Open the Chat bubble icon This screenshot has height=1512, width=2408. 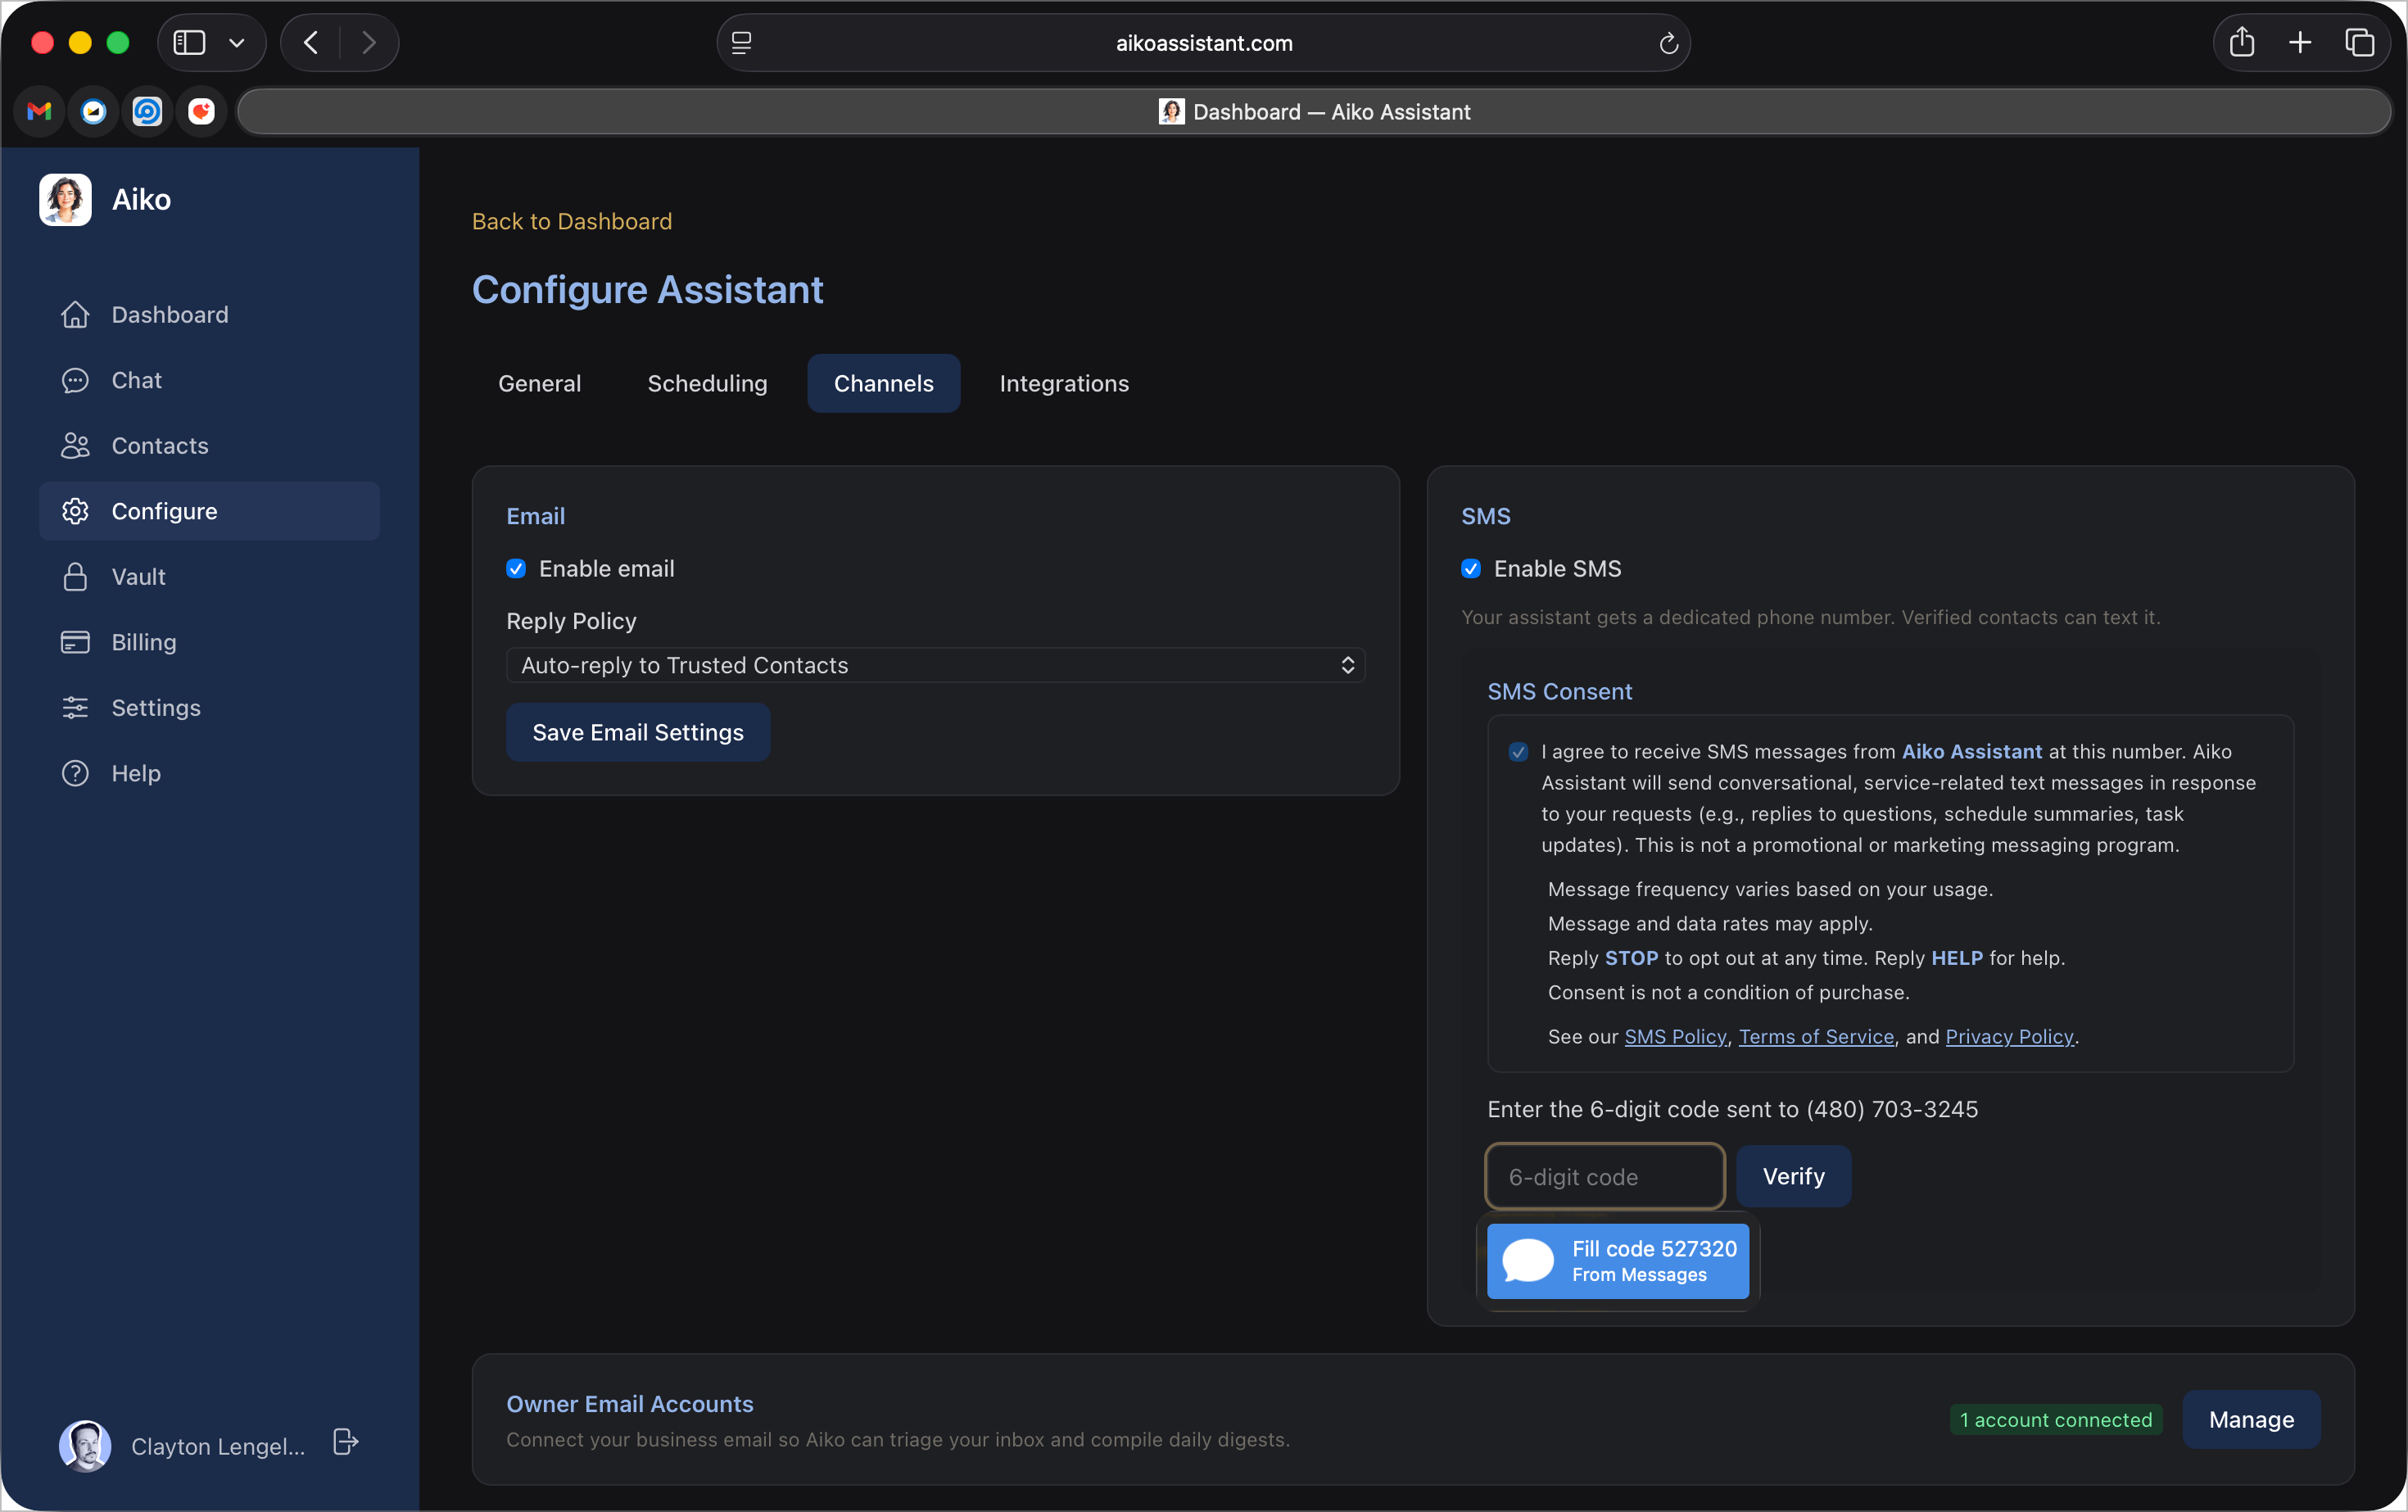75,381
